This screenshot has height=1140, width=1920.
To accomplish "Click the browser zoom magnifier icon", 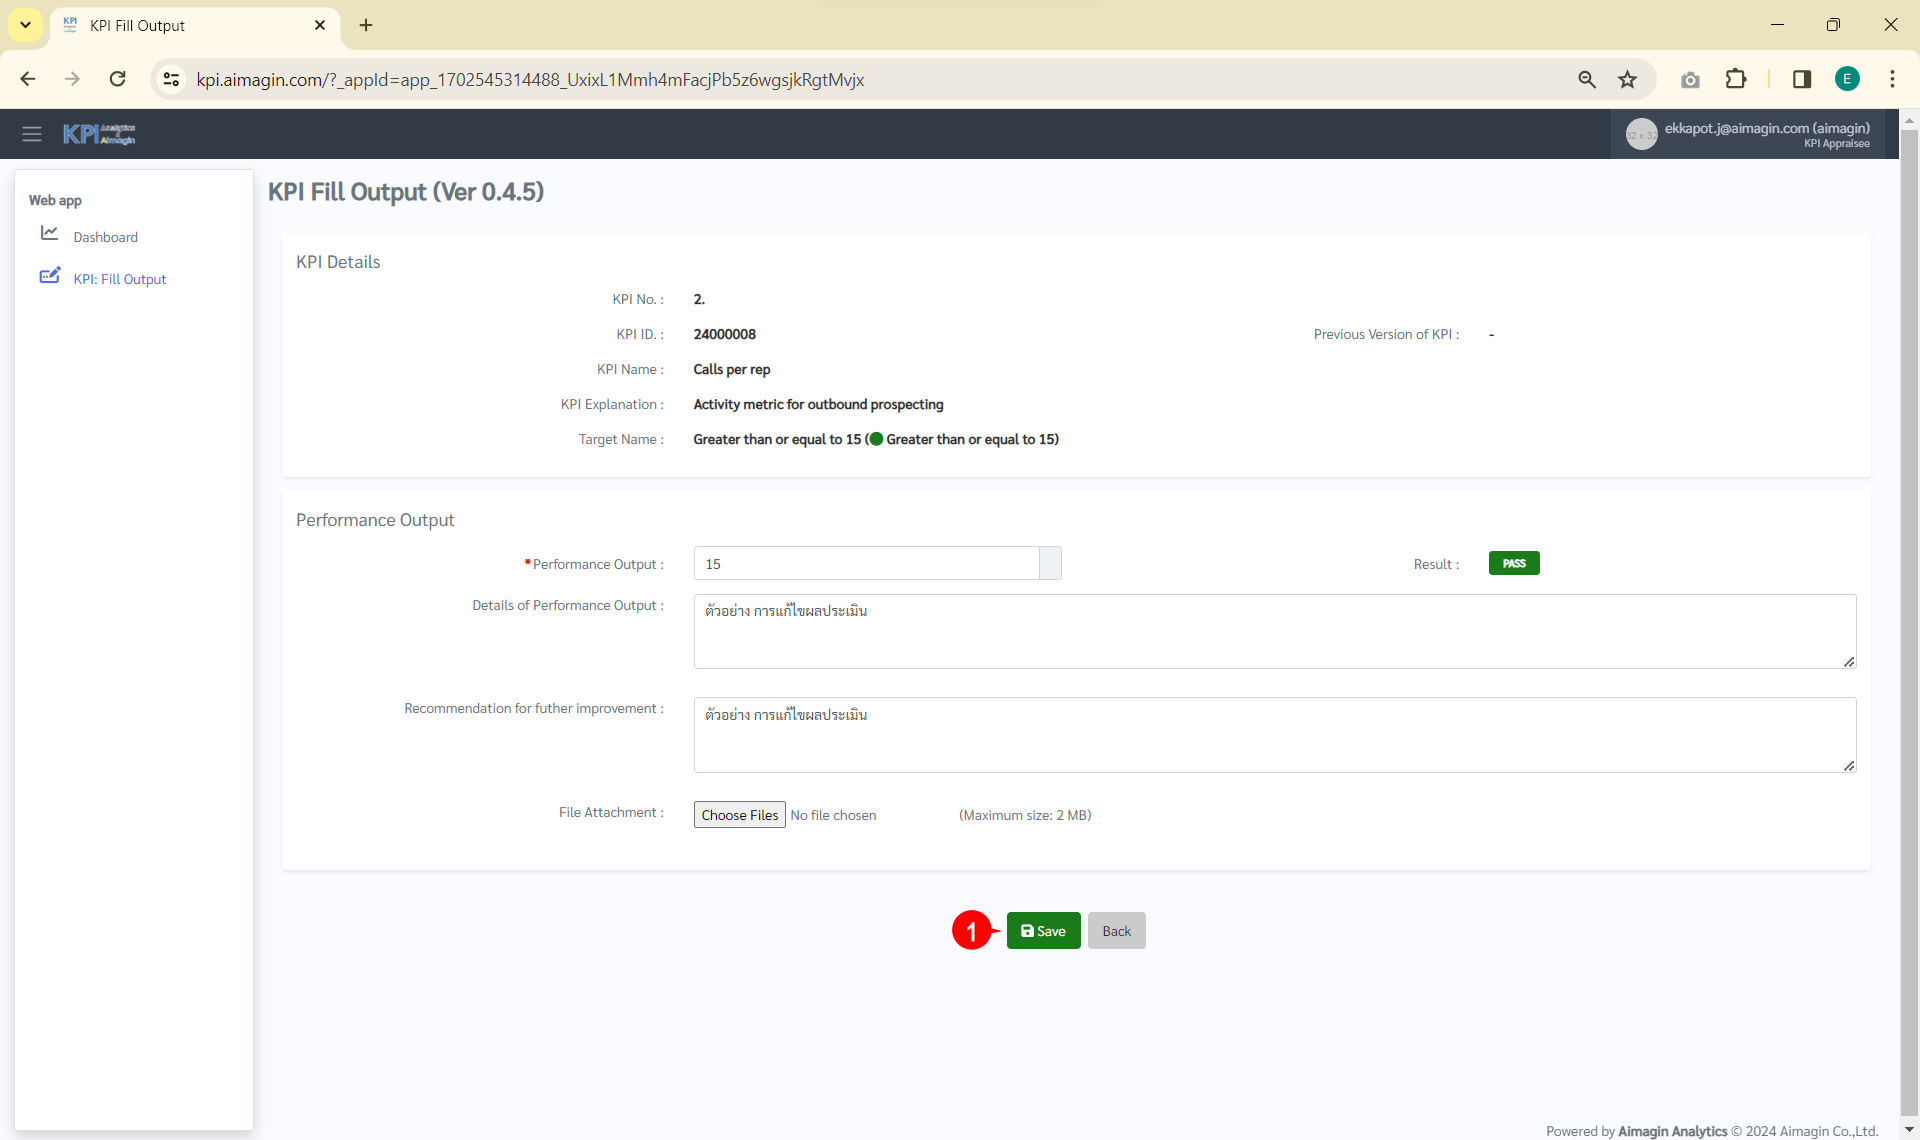I will pos(1587,80).
